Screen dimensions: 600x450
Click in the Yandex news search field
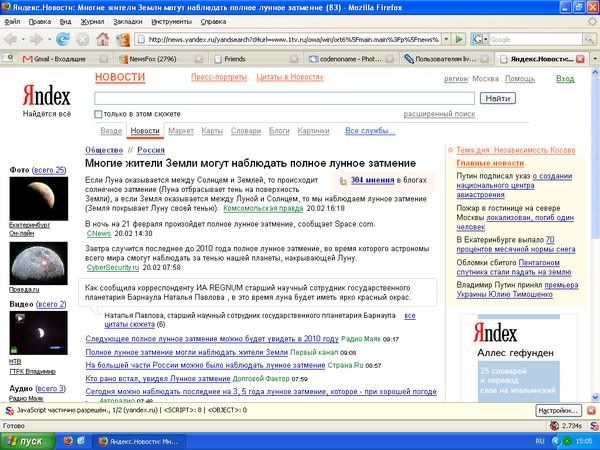pyautogui.click(x=284, y=98)
